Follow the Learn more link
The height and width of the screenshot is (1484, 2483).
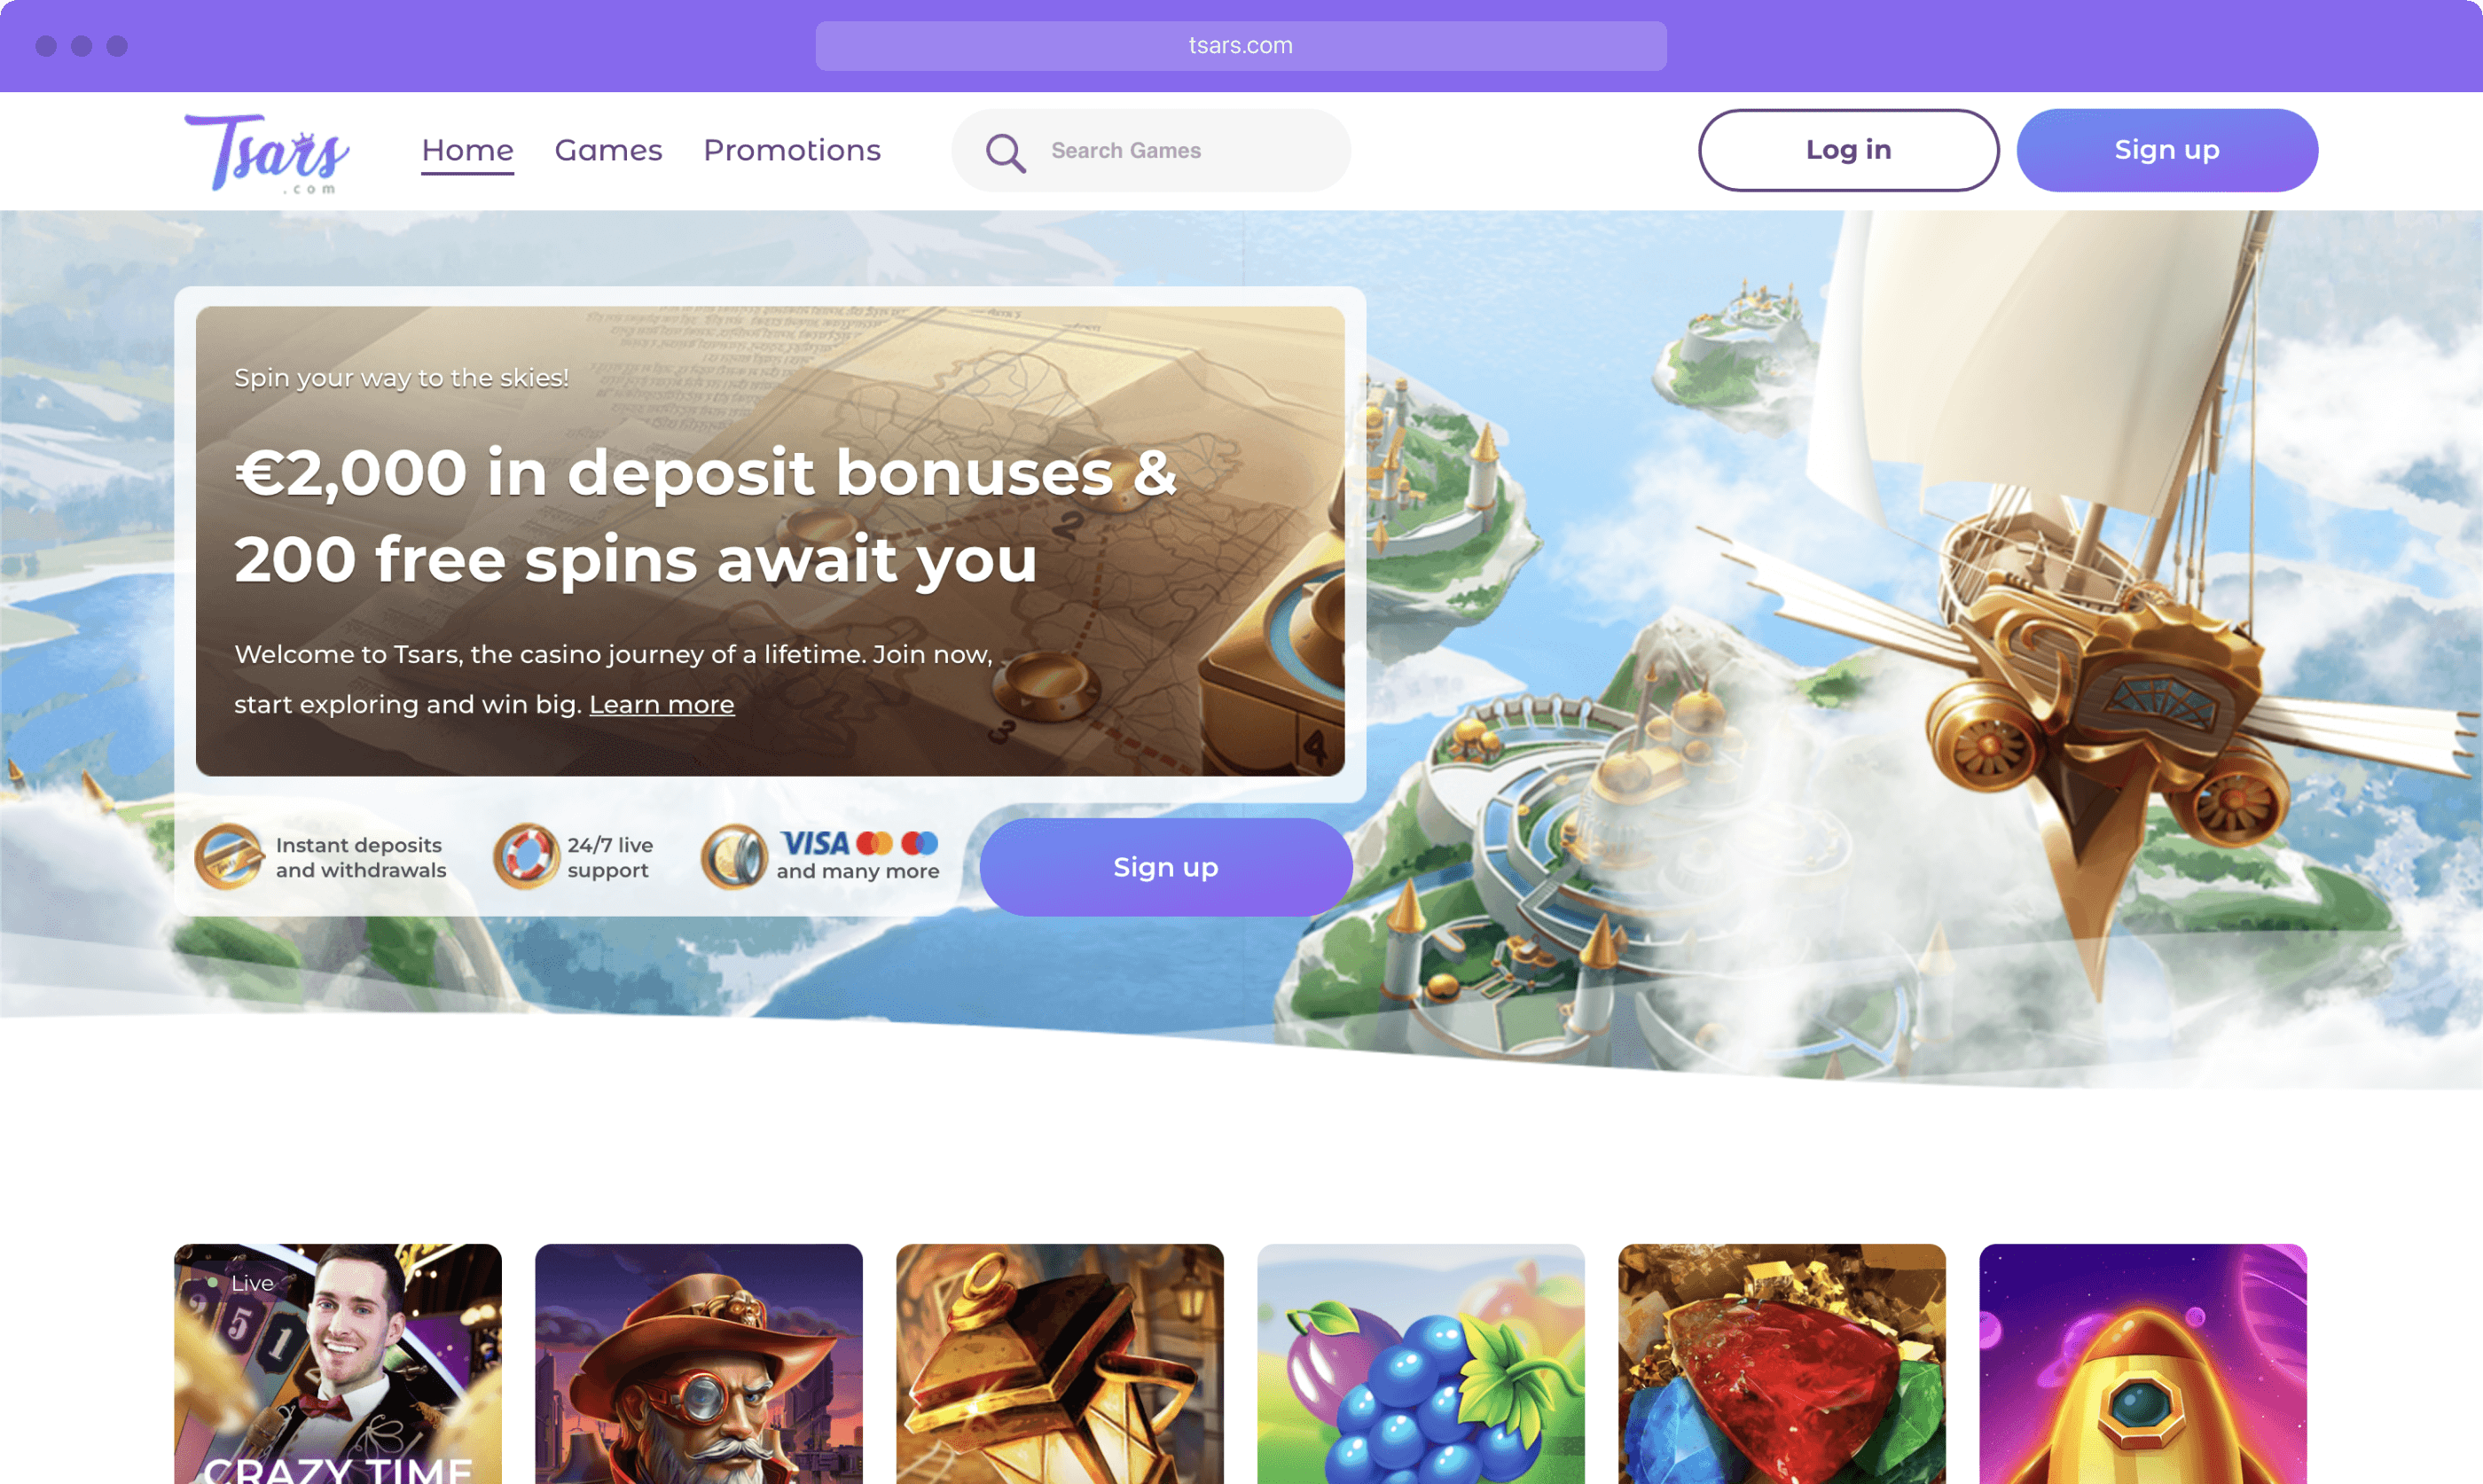point(661,704)
